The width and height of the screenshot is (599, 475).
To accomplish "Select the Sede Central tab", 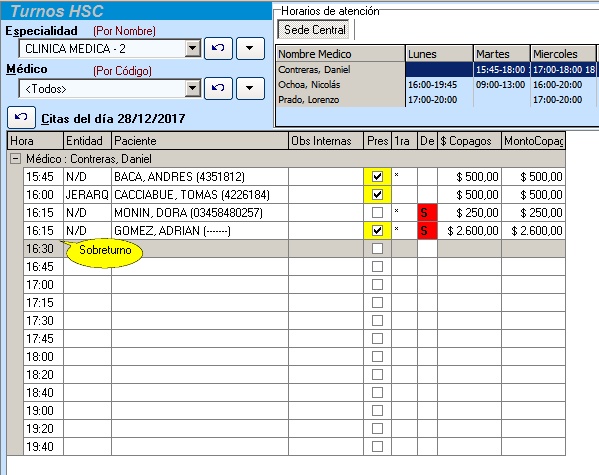I will point(314,30).
